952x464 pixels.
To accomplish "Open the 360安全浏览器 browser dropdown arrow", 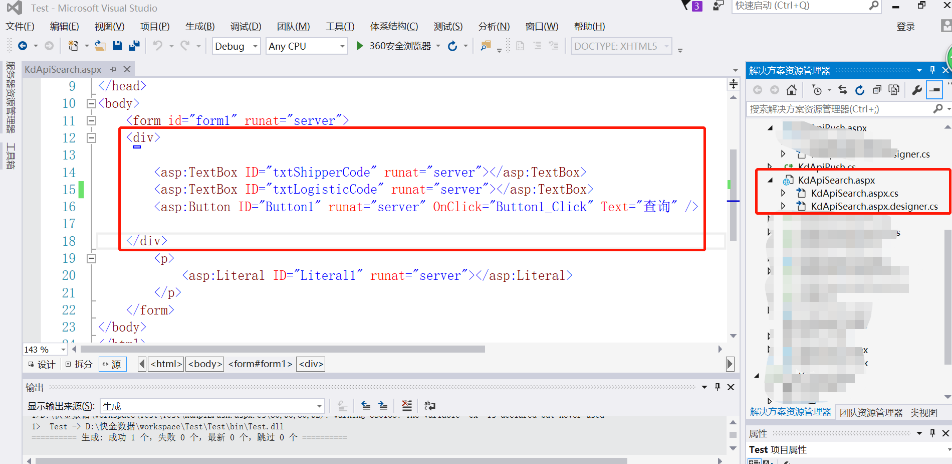I will tap(438, 46).
